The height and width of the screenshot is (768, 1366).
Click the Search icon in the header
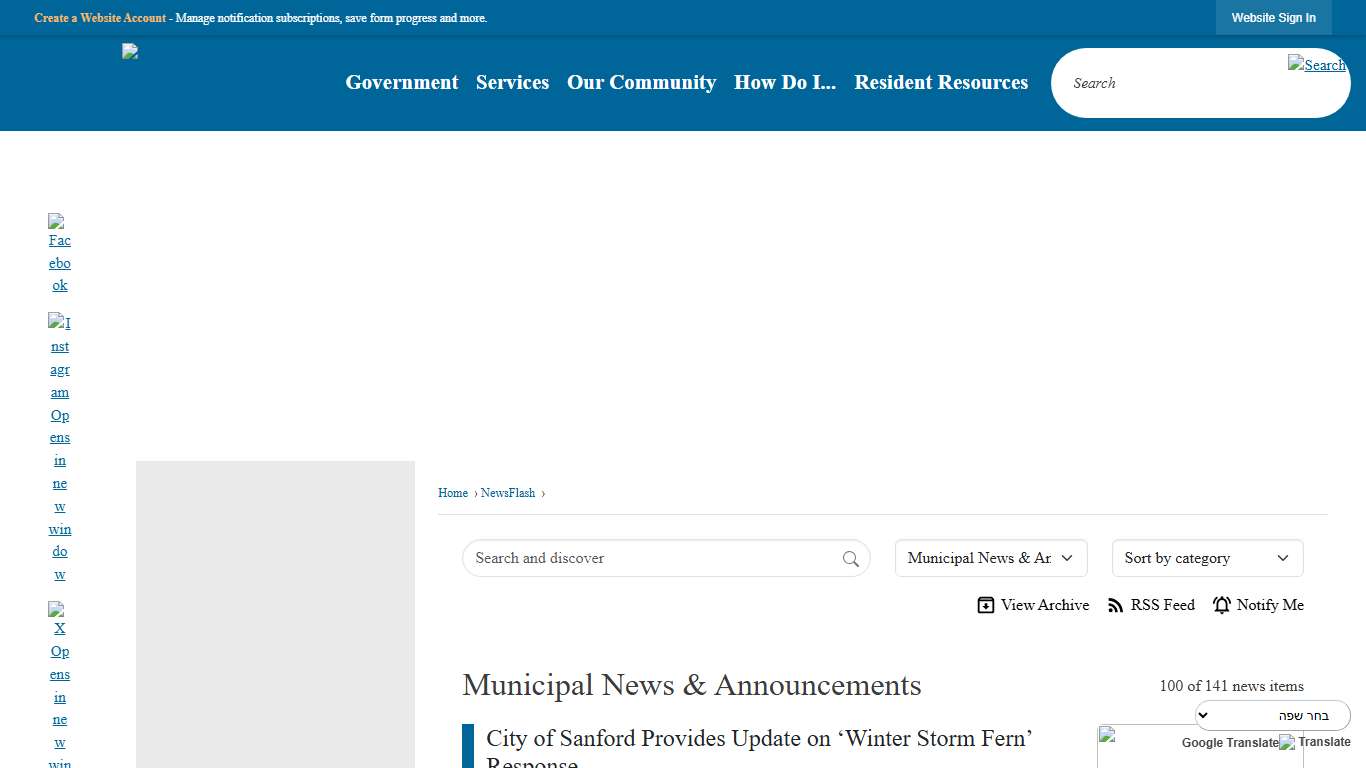[1317, 65]
